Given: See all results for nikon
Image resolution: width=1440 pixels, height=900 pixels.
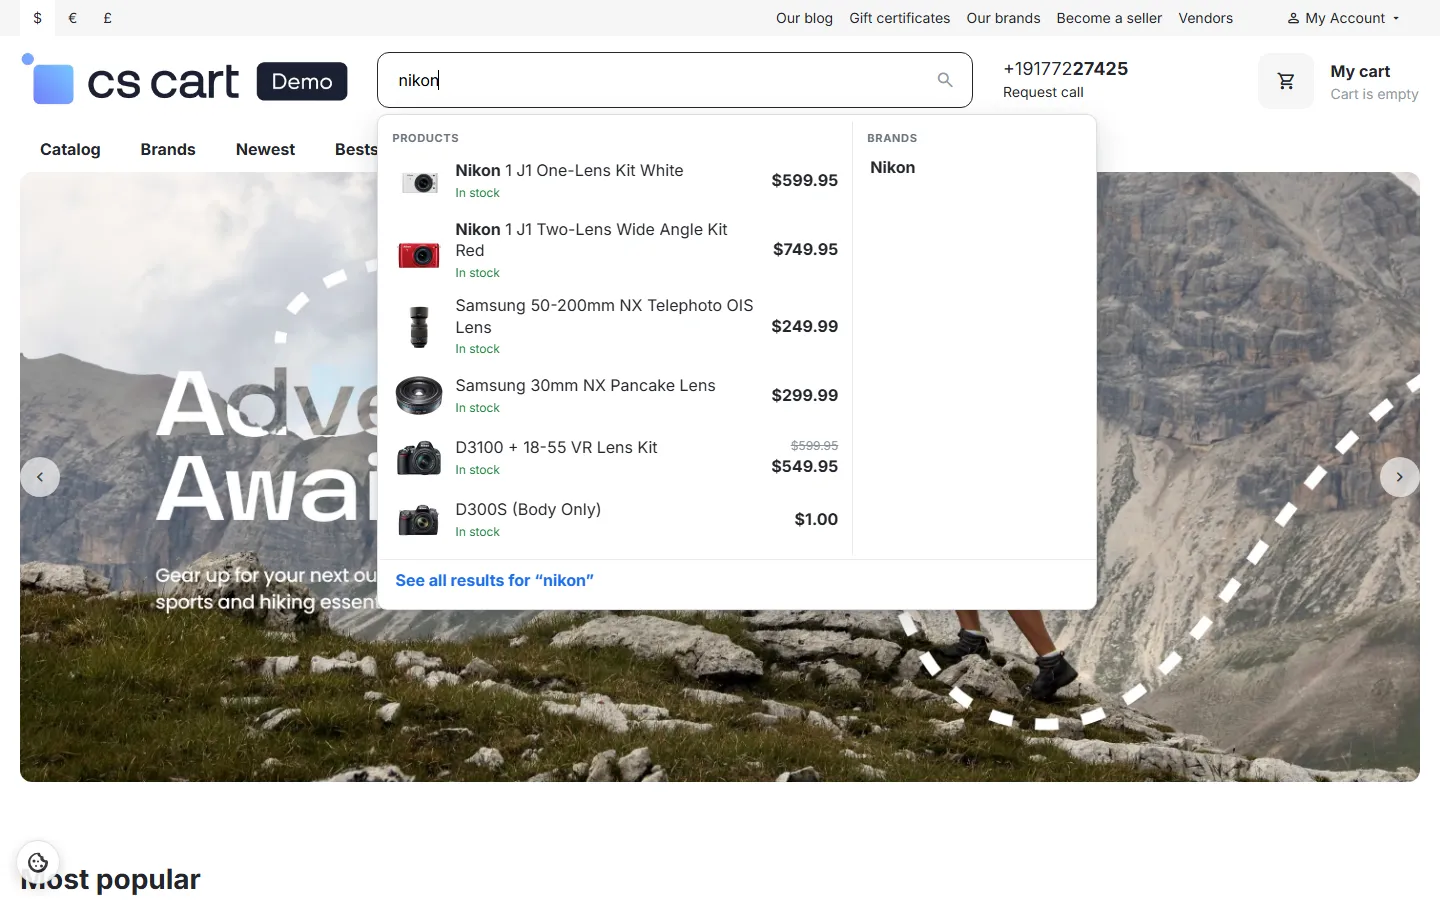Looking at the screenshot, I should pos(494,580).
